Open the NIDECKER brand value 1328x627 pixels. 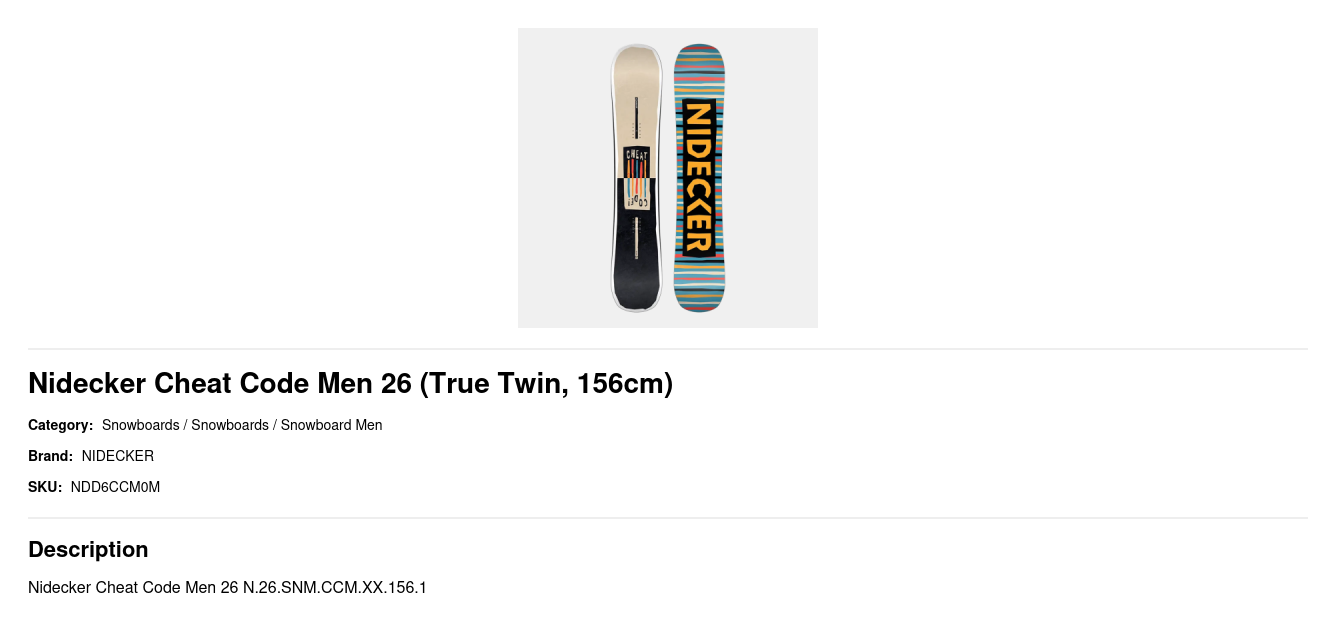[x=118, y=456]
